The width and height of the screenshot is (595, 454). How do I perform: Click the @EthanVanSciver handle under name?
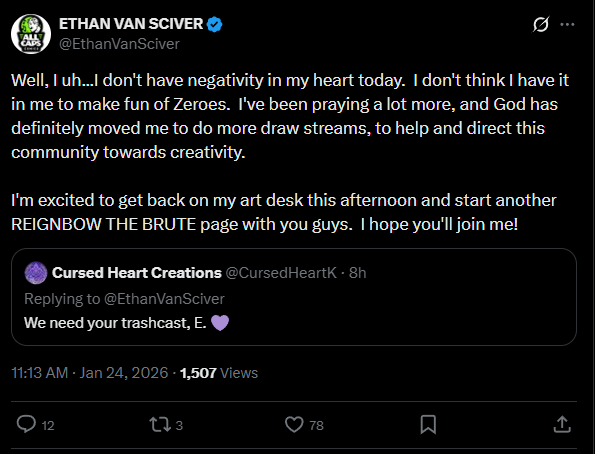119,44
